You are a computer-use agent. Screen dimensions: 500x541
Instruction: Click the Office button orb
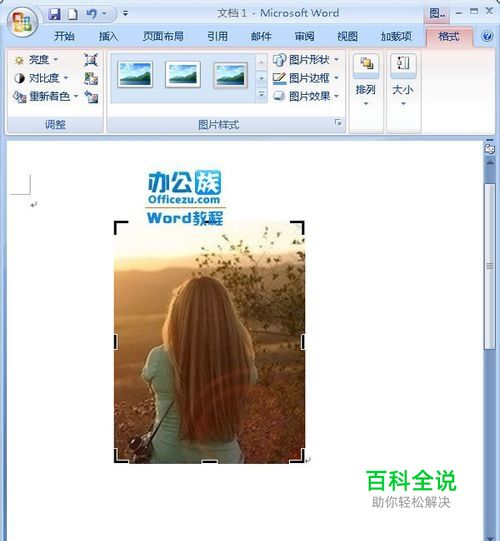(x=22, y=21)
